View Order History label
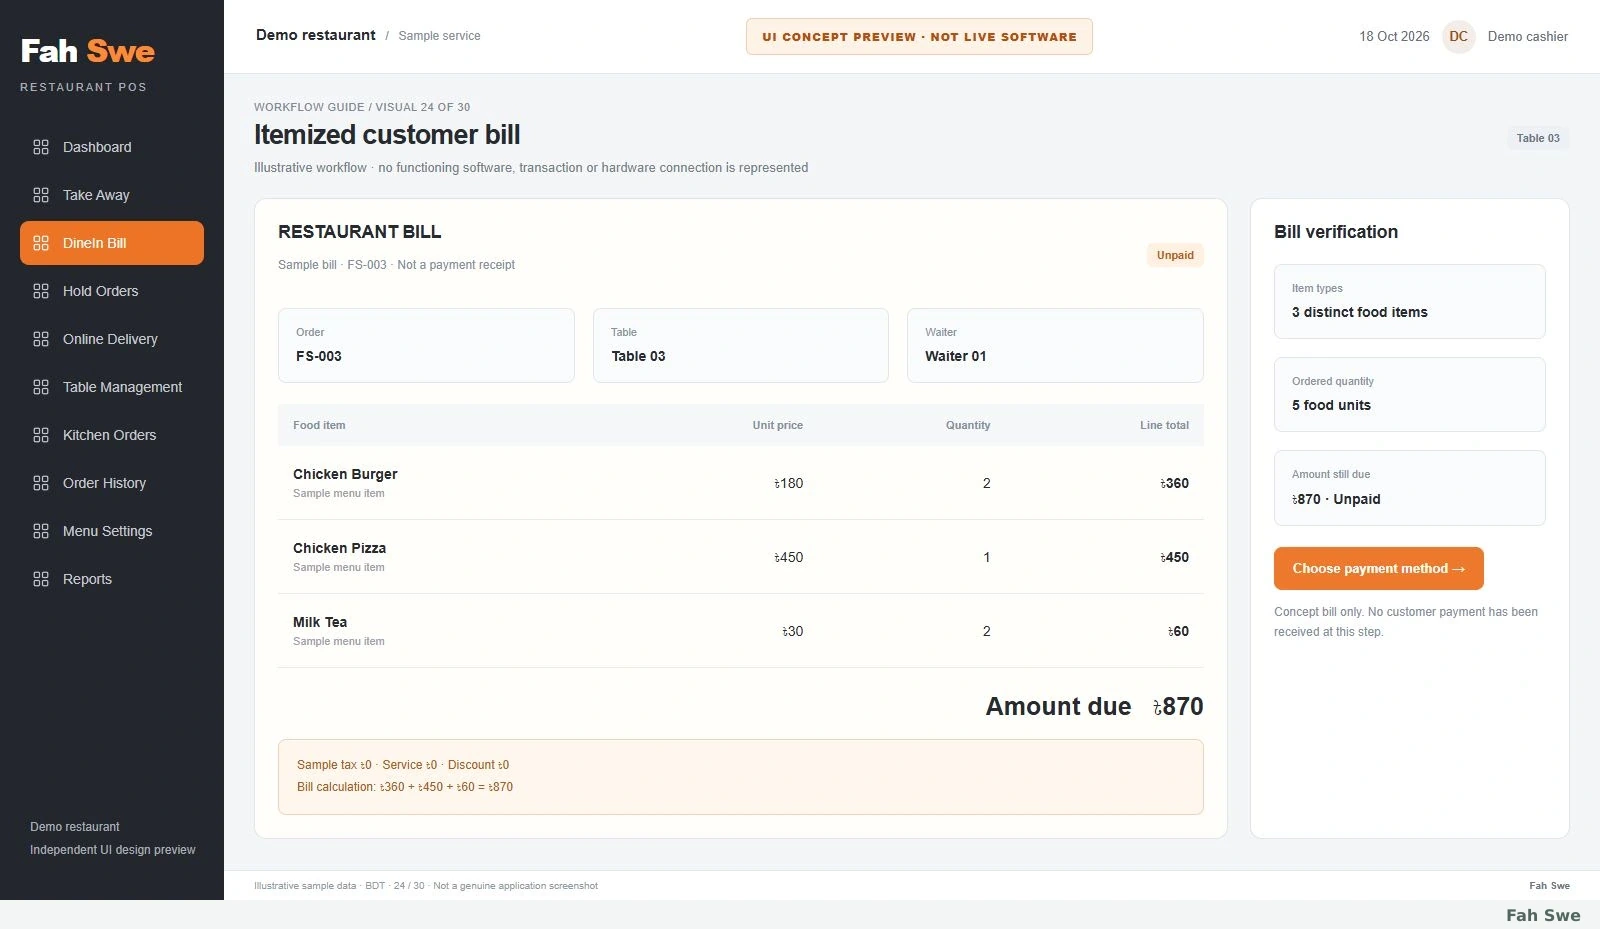1600x929 pixels. [x=104, y=483]
